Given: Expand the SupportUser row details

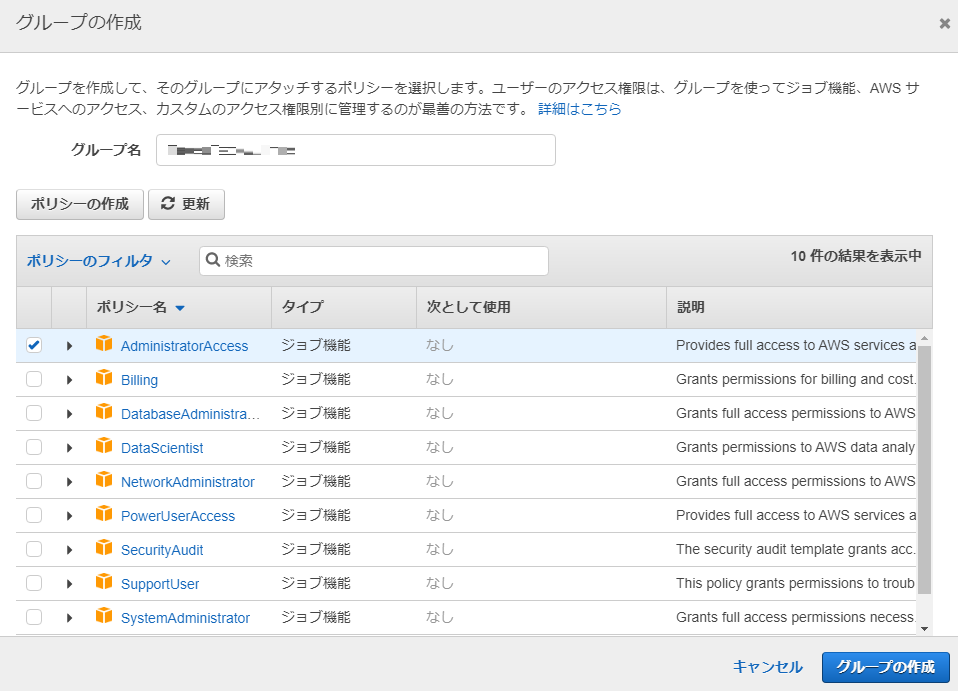Looking at the screenshot, I should (x=69, y=584).
